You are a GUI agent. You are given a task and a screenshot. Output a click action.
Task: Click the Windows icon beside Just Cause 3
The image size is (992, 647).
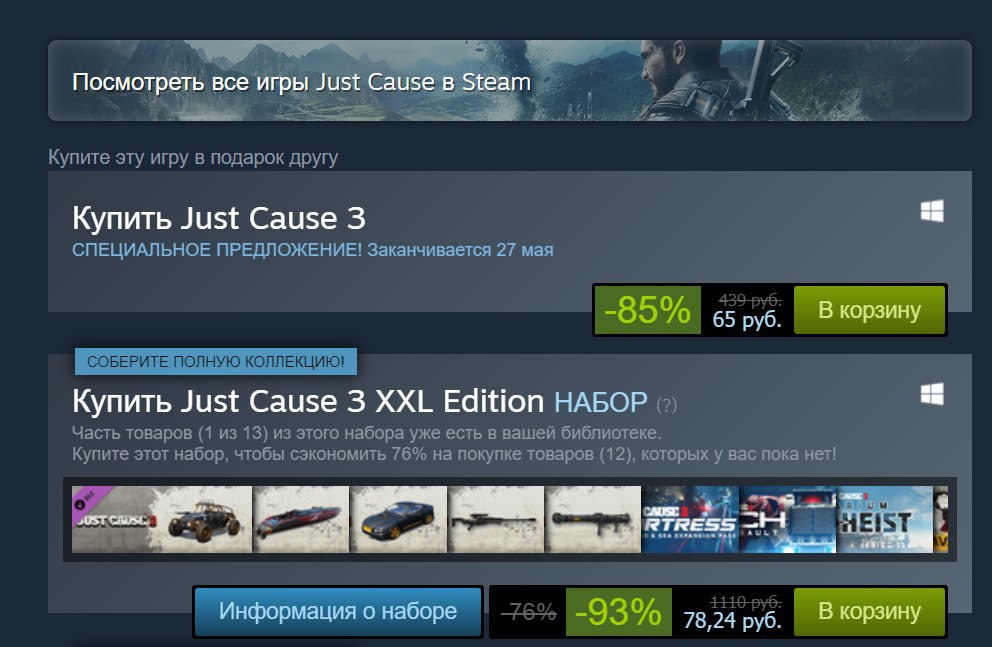point(932,211)
